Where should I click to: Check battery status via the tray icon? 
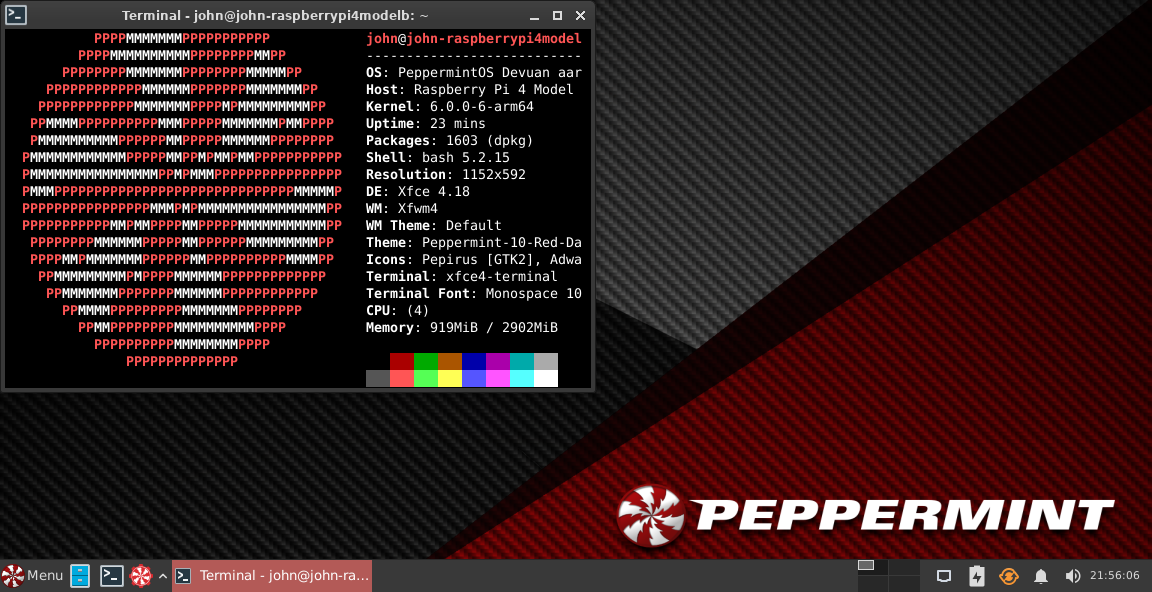click(x=976, y=576)
